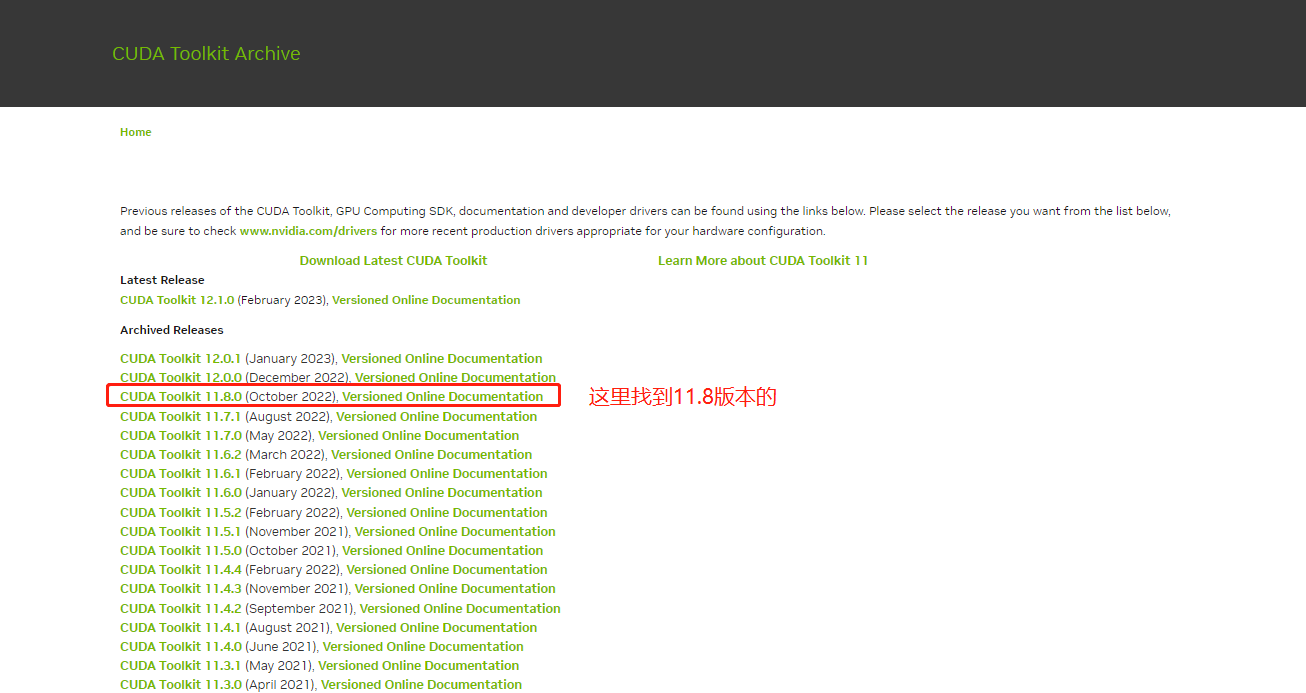
Task: Click the "(October 2022)" date on 11.8.0 row
Action: pyautogui.click(x=292, y=397)
